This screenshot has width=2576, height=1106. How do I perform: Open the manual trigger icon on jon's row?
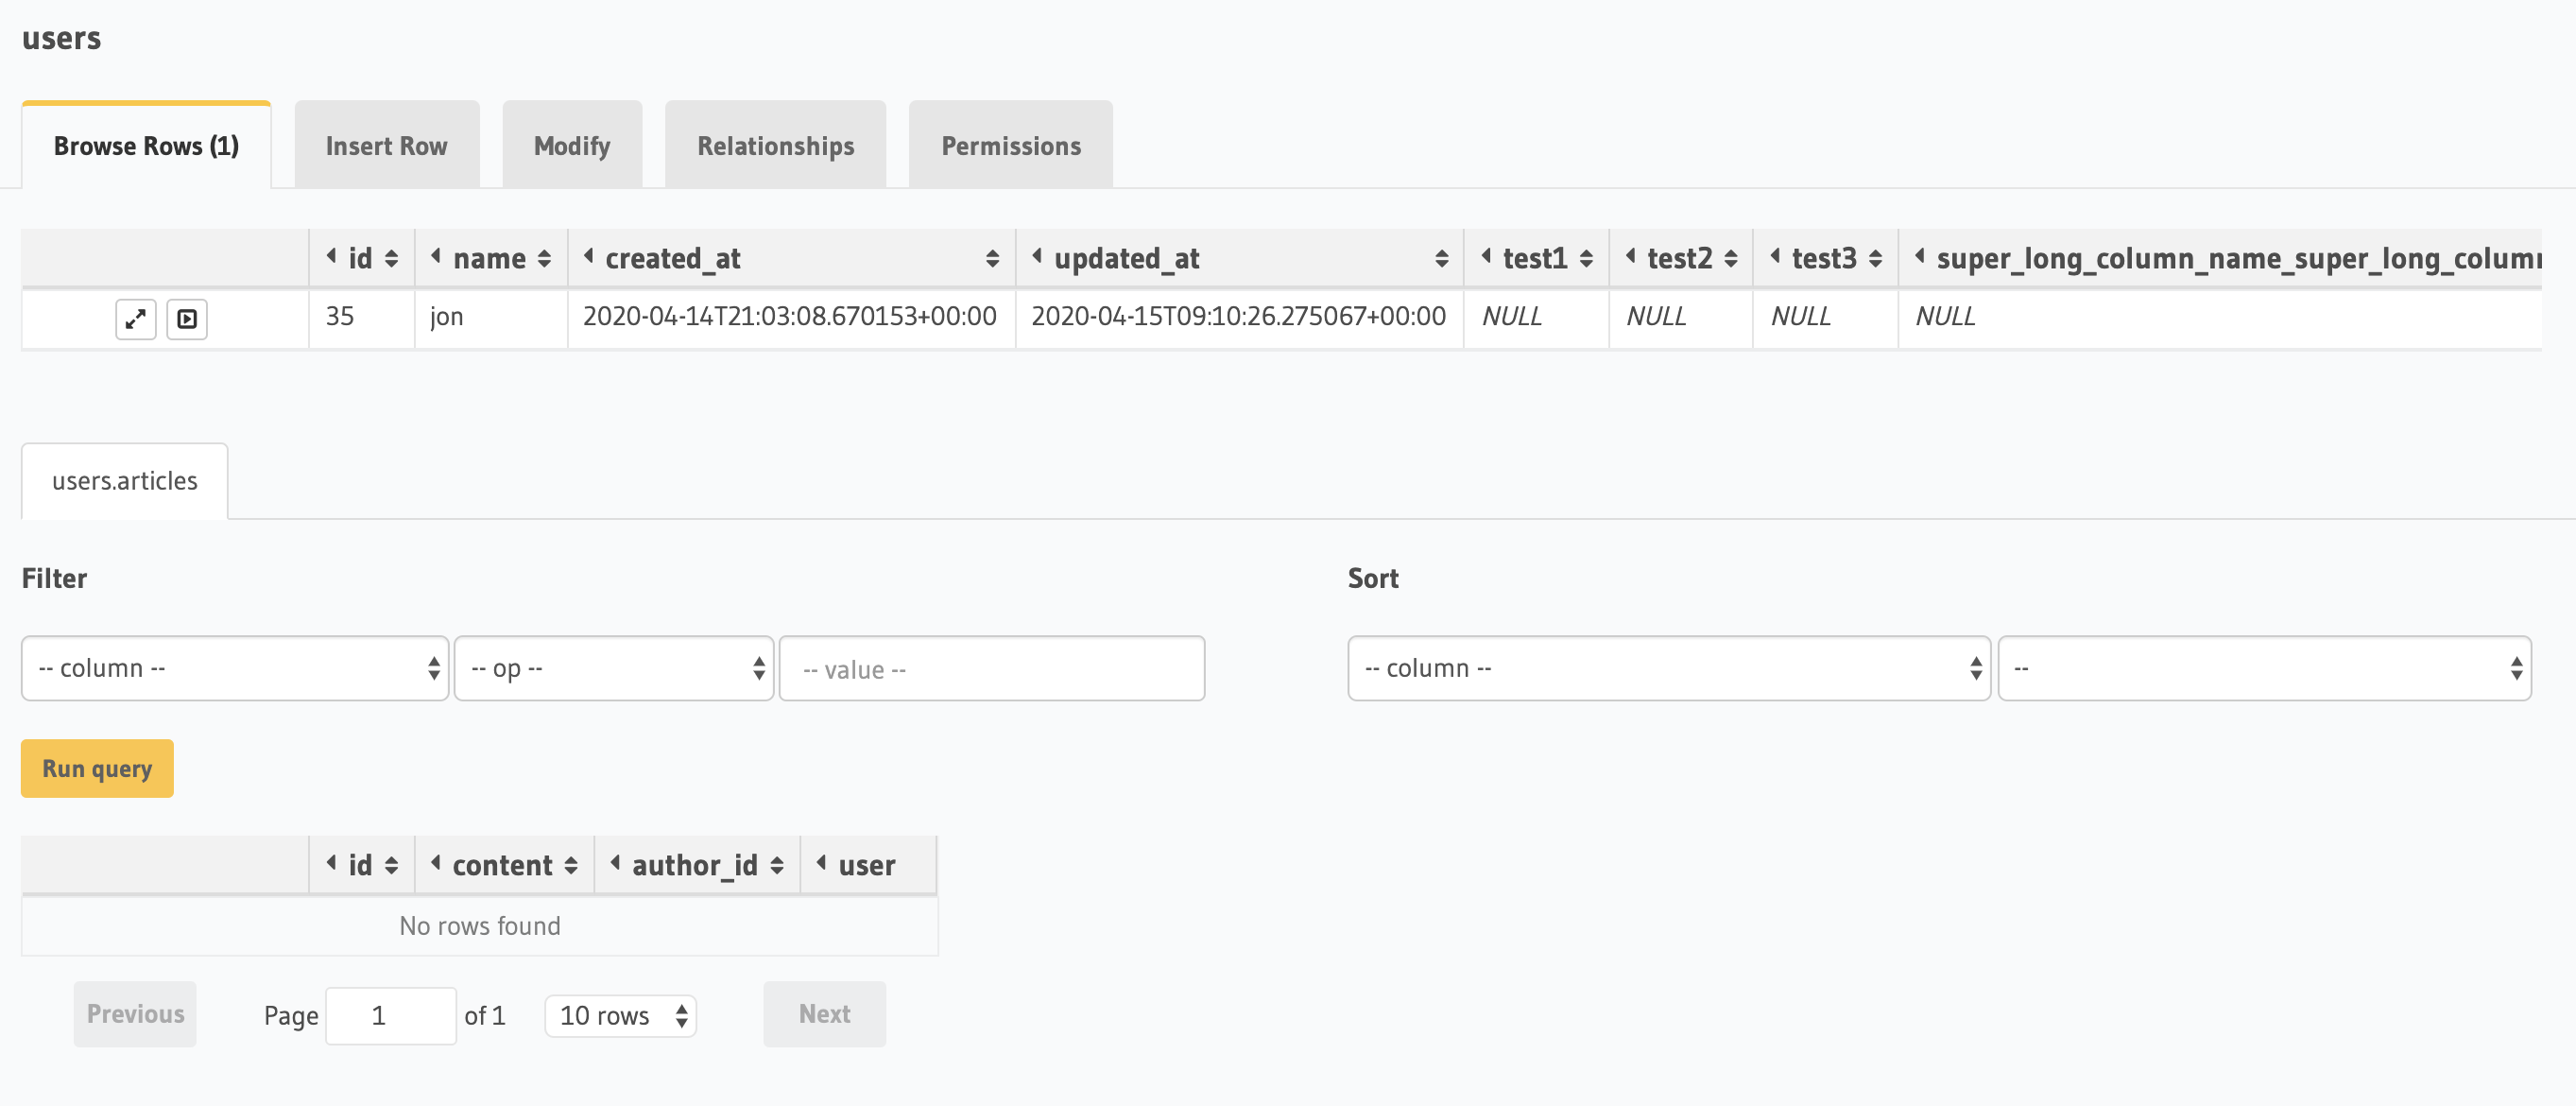189,319
